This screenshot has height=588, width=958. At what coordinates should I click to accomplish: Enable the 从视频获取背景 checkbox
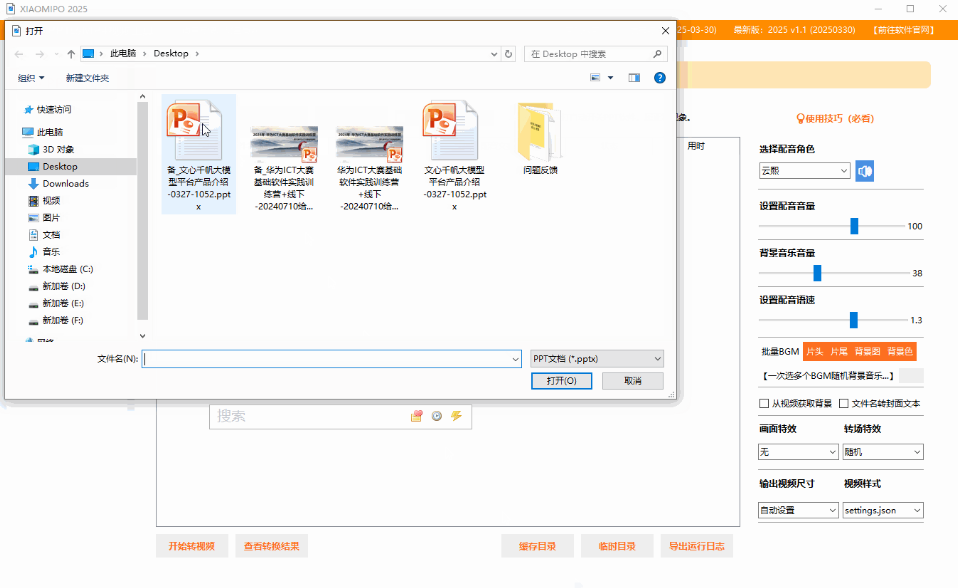(x=765, y=404)
